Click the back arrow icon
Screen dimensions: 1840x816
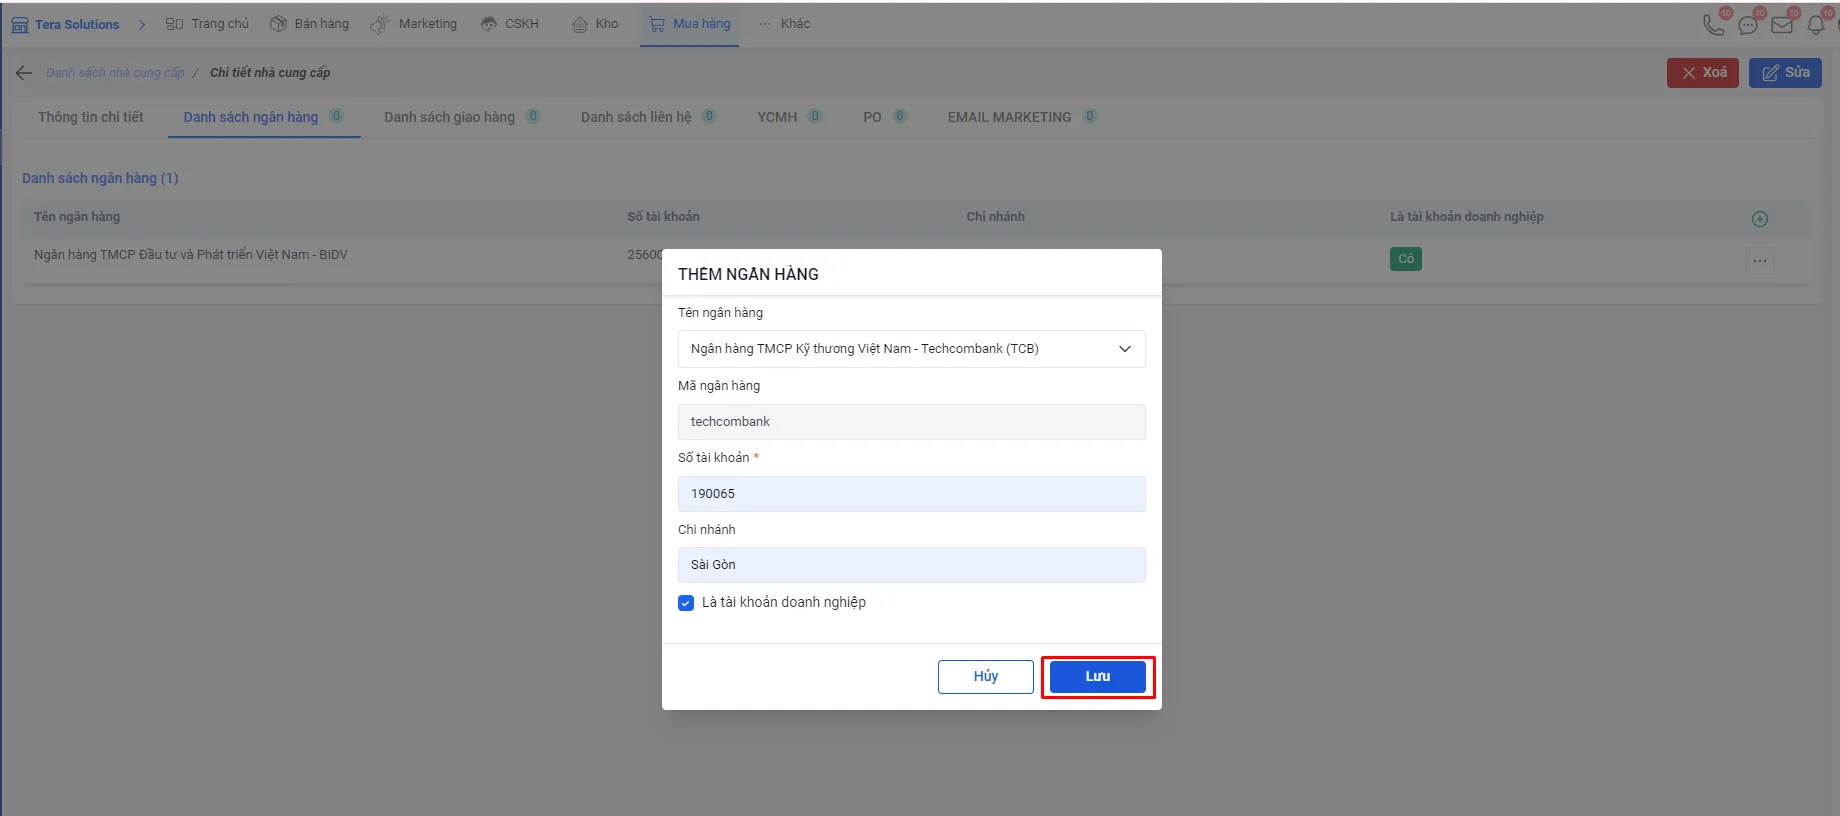tap(24, 73)
